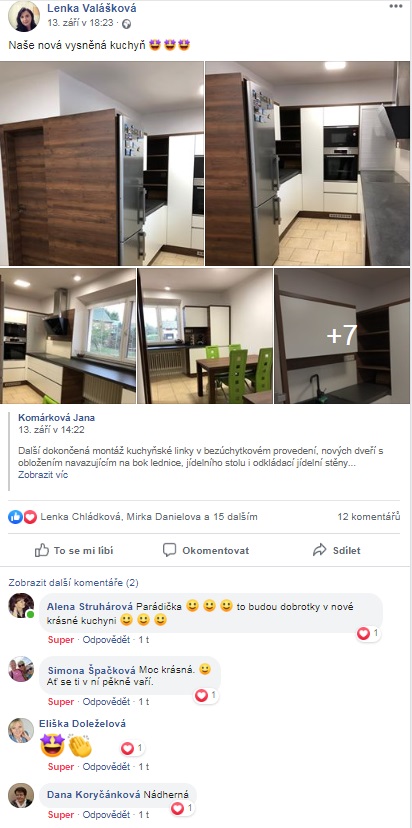
Task: Open the dining table with green chairs photo
Action: [x=205, y=336]
